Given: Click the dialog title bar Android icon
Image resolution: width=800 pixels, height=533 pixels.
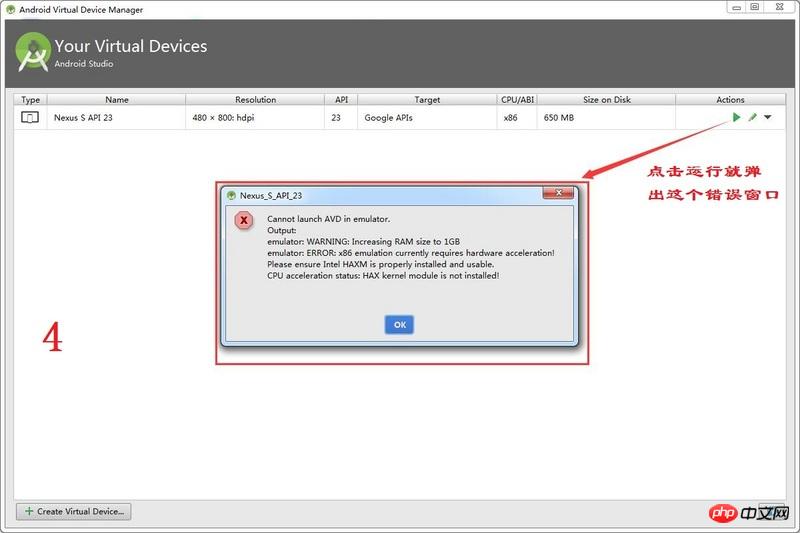Looking at the screenshot, I should click(x=231, y=195).
